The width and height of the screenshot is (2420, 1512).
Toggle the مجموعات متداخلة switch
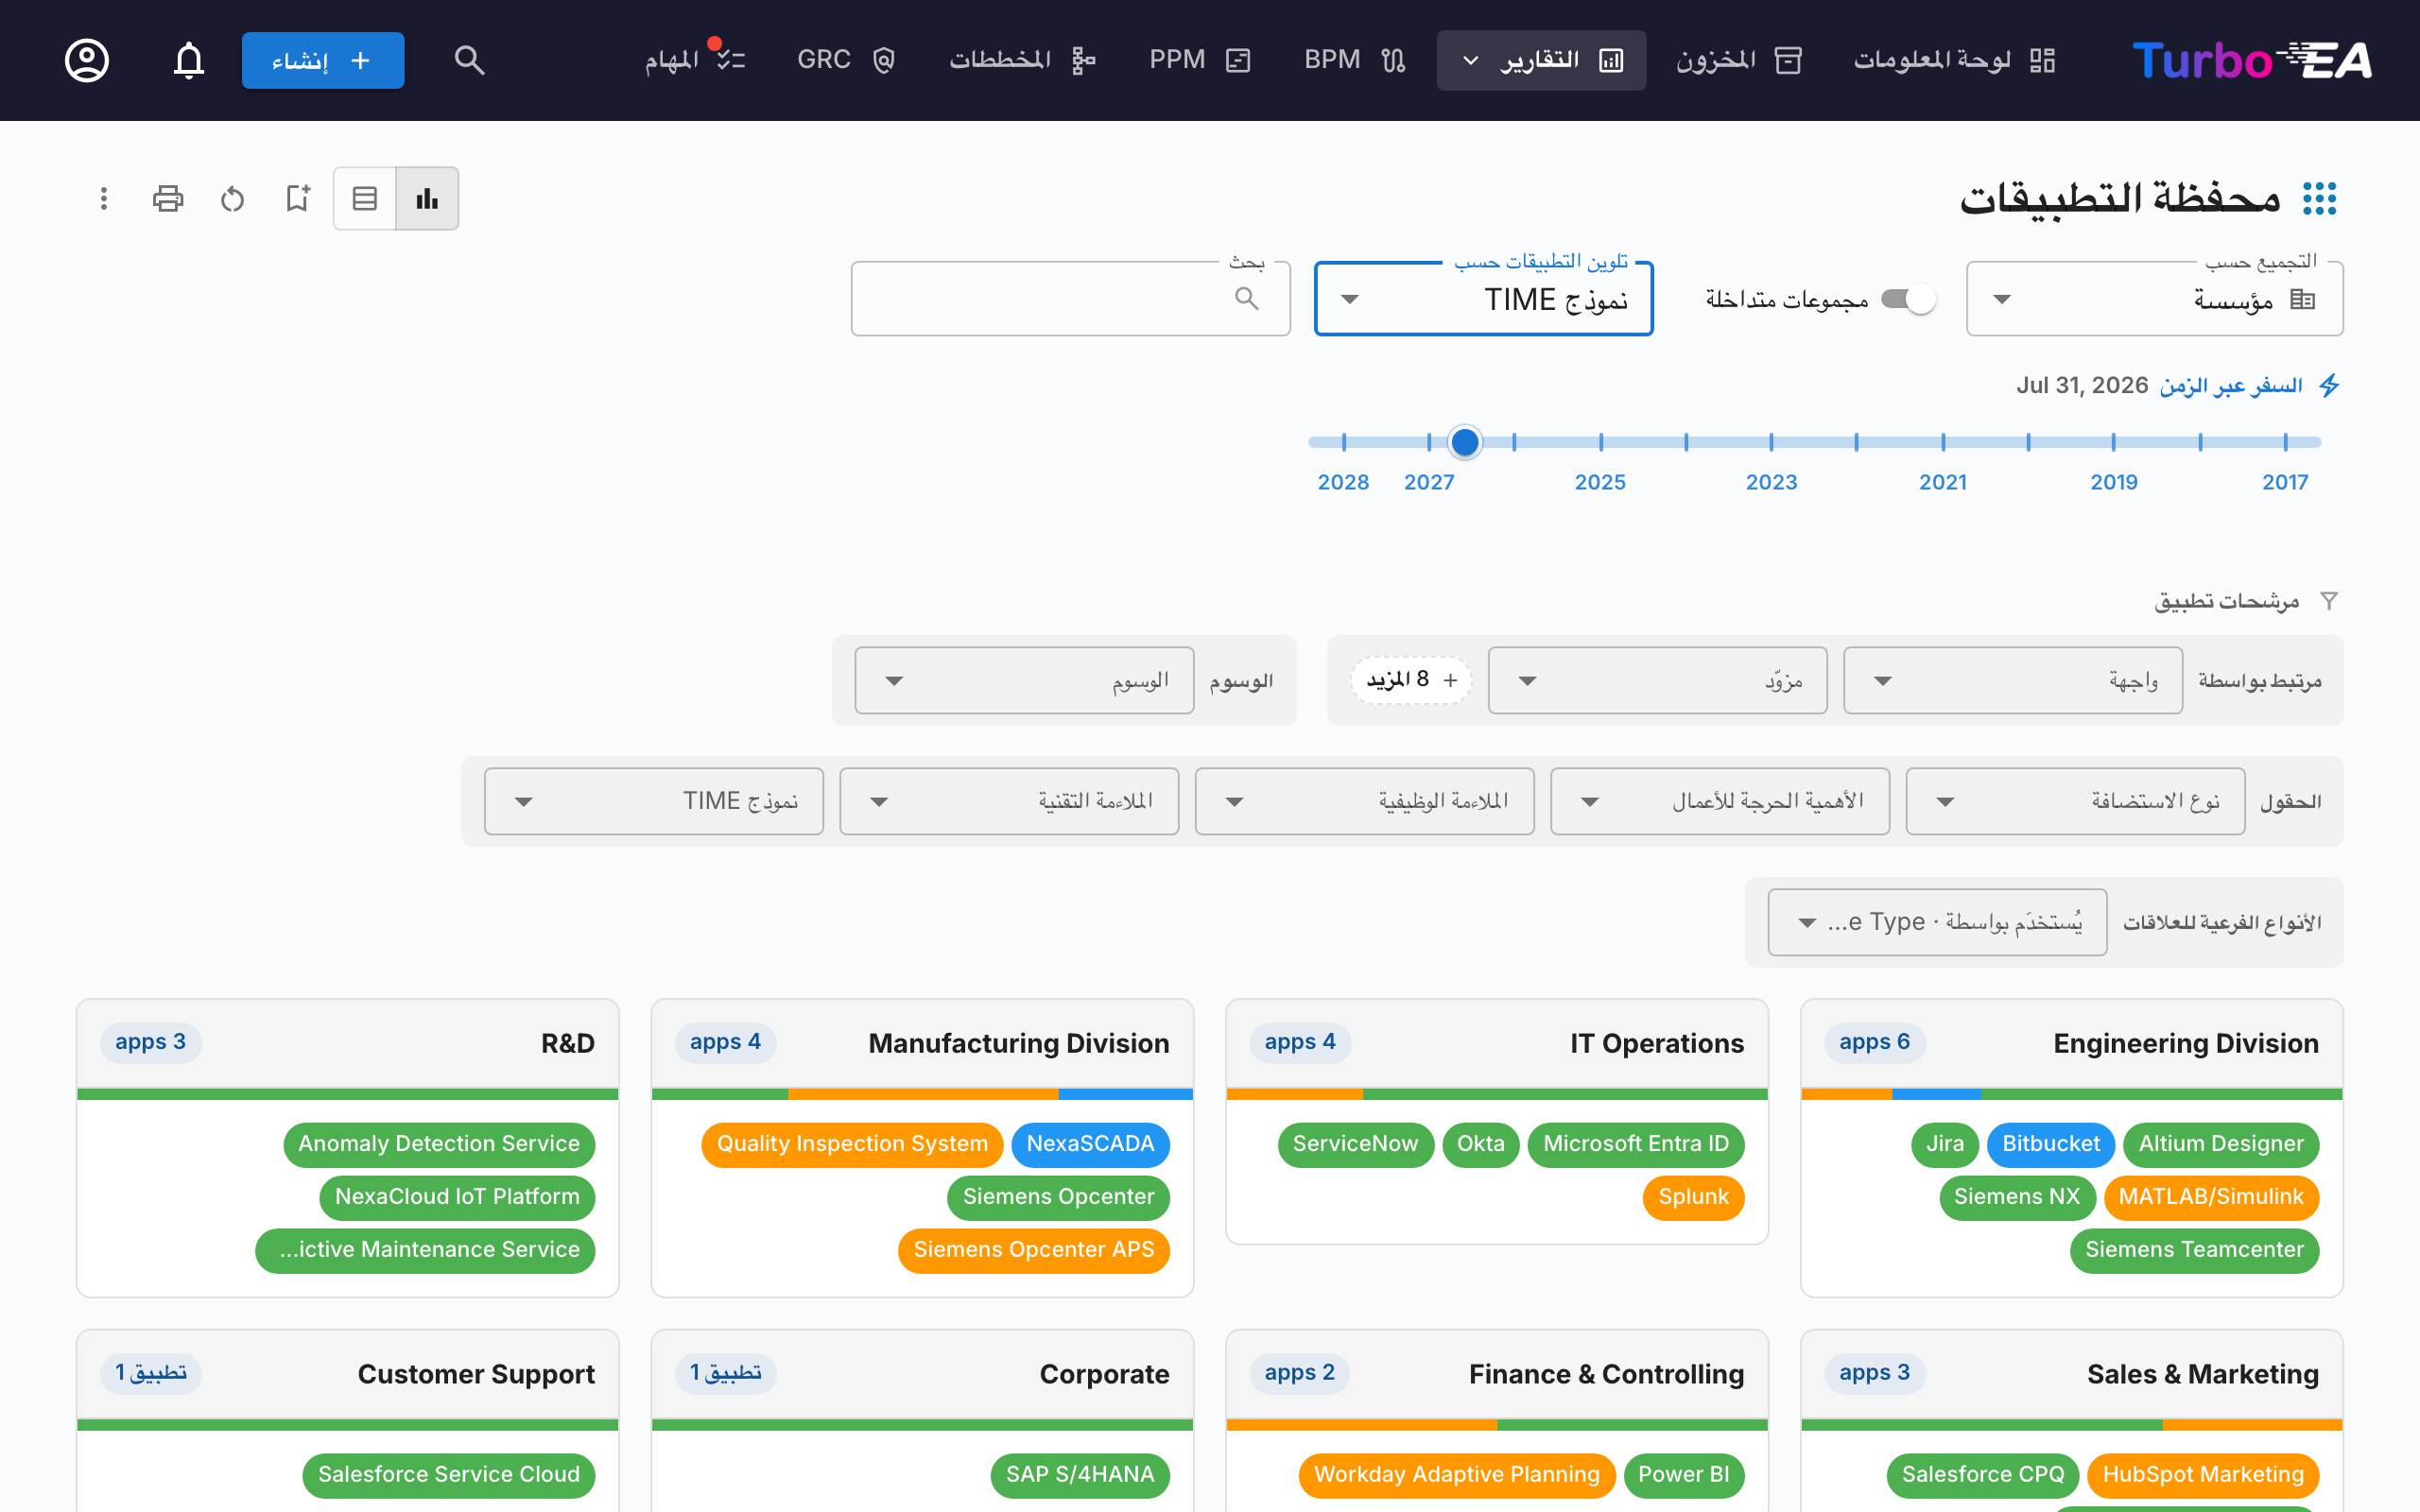click(1909, 299)
